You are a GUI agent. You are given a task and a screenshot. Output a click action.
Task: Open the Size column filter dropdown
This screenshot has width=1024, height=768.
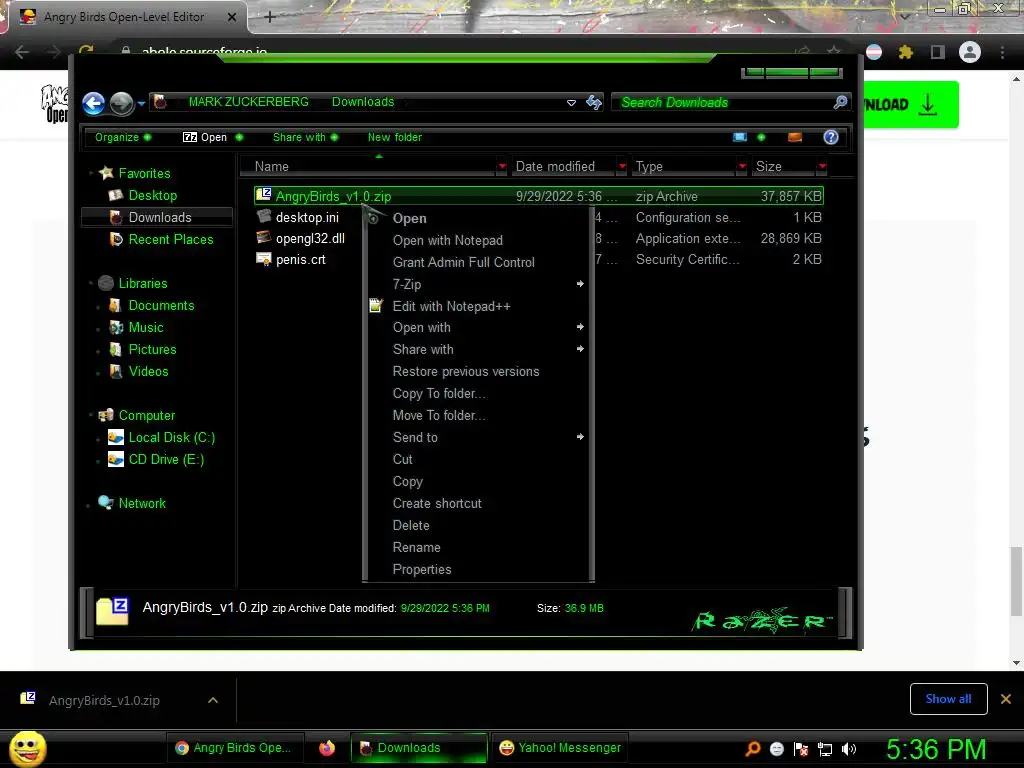[x=822, y=167]
